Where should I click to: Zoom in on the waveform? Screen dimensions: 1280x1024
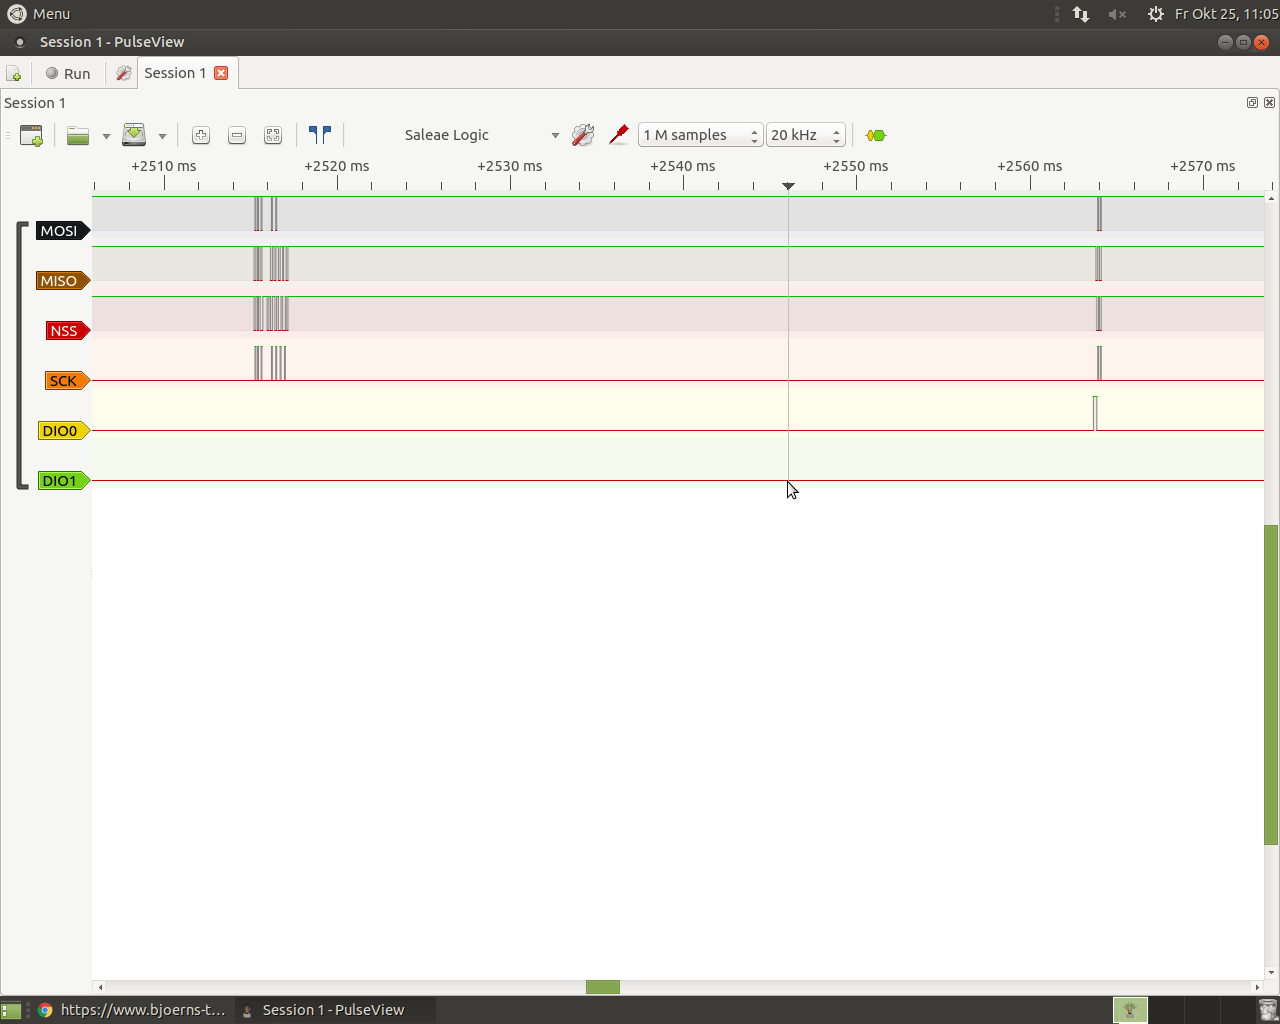201,136
